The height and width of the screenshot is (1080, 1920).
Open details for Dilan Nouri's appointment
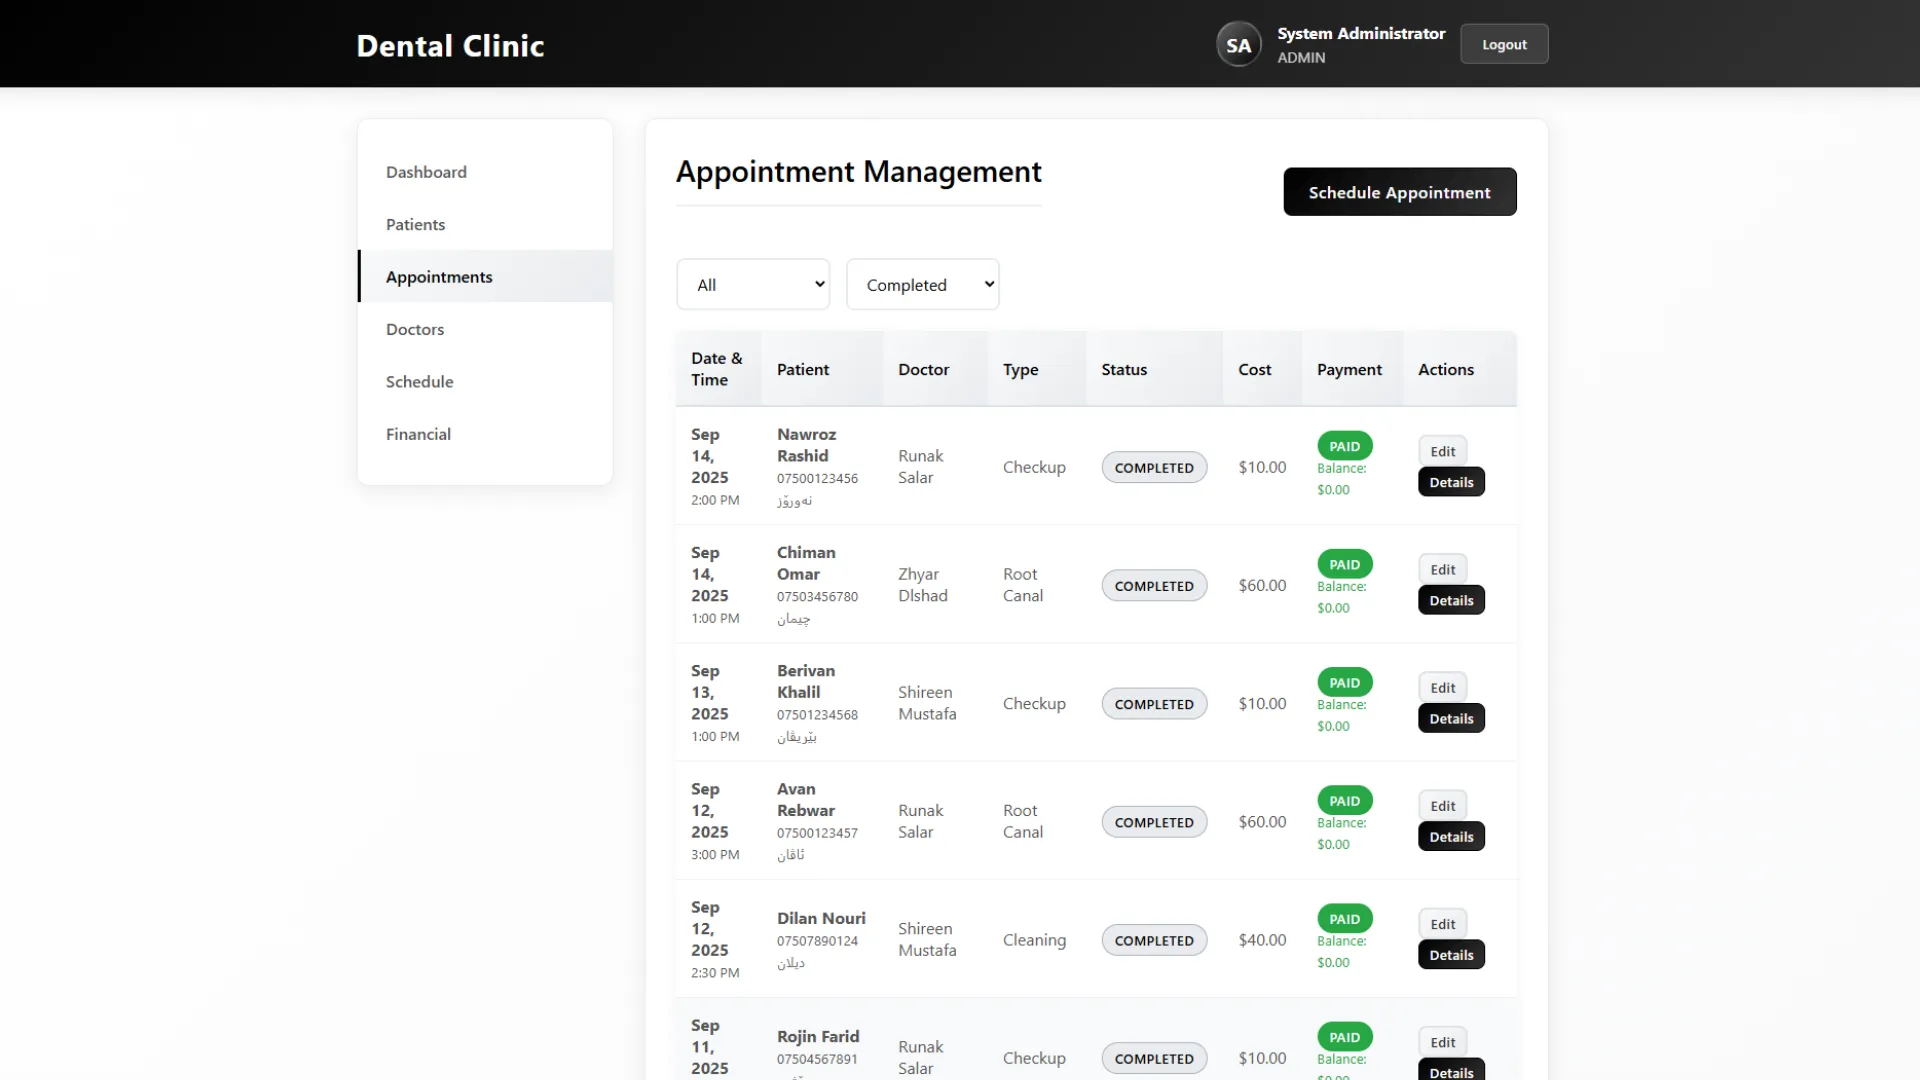point(1451,955)
